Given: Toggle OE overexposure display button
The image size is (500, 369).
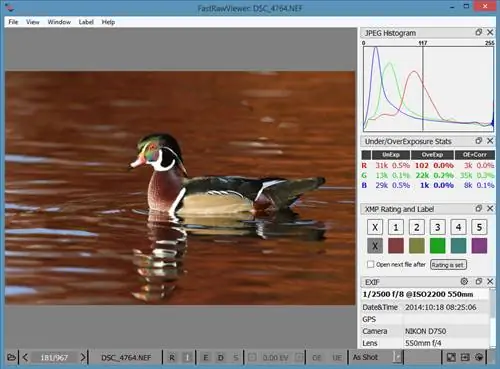Looking at the screenshot, I should 317,358.
